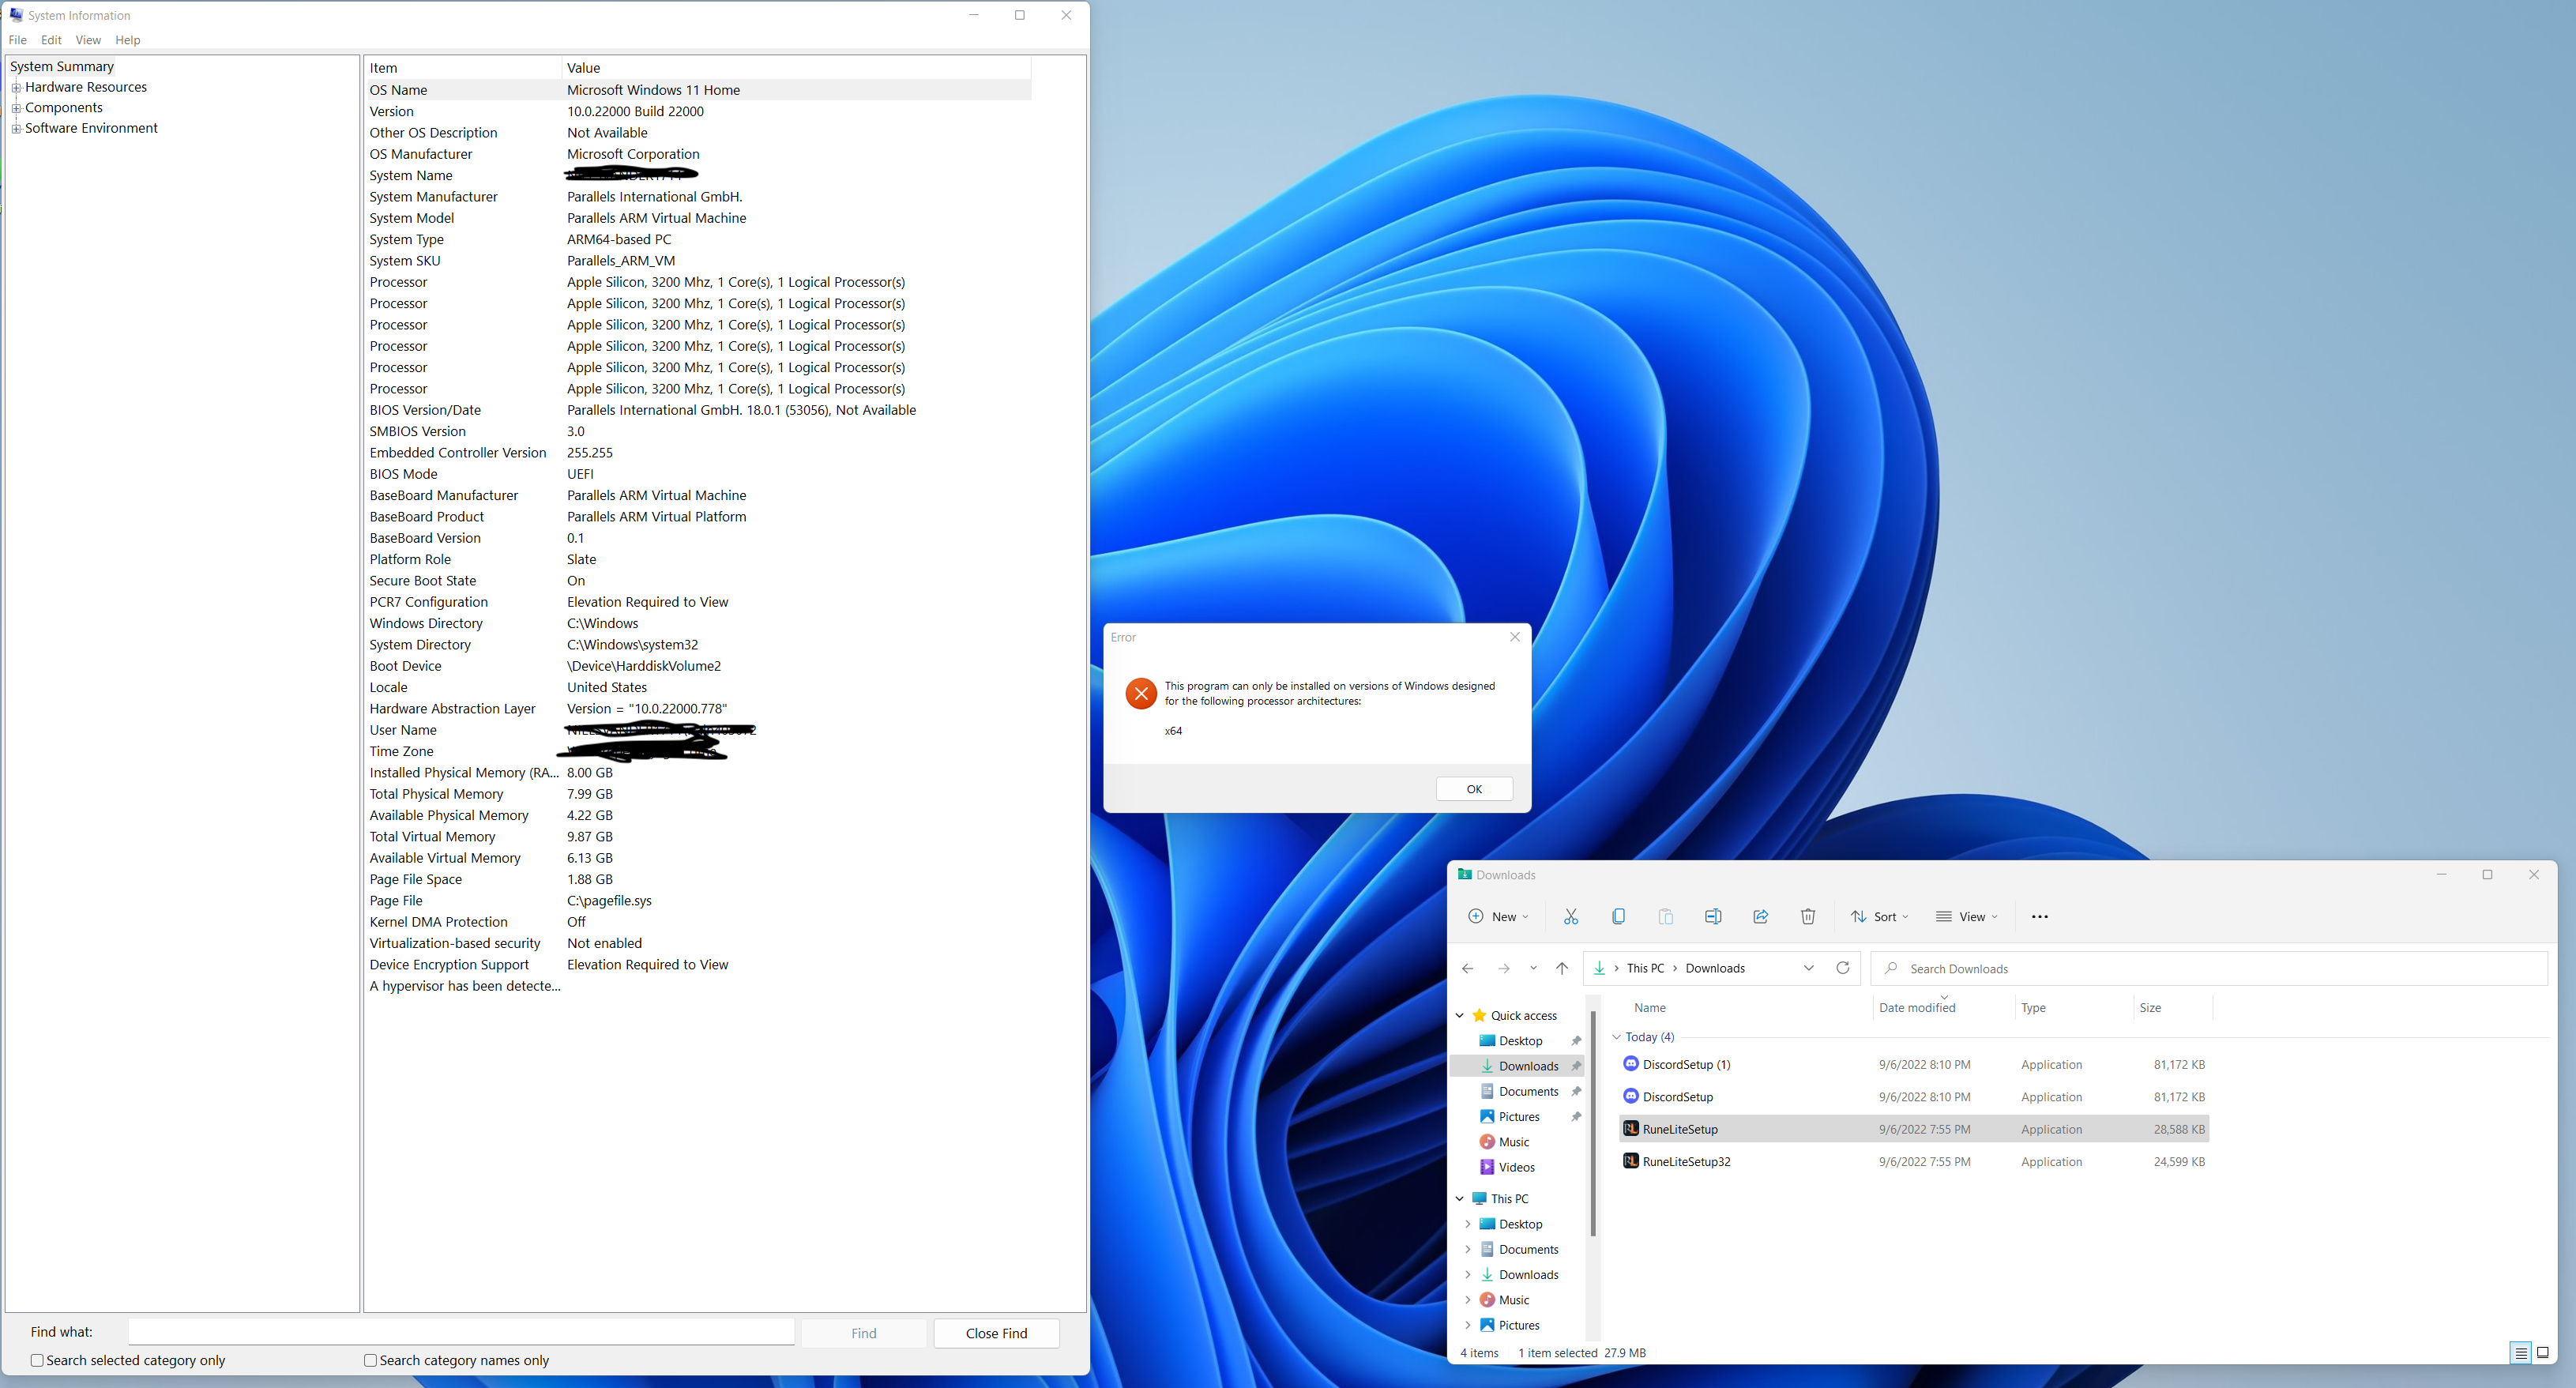Click the red error icon in Error dialog
The width and height of the screenshot is (2576, 1388).
1141,693
